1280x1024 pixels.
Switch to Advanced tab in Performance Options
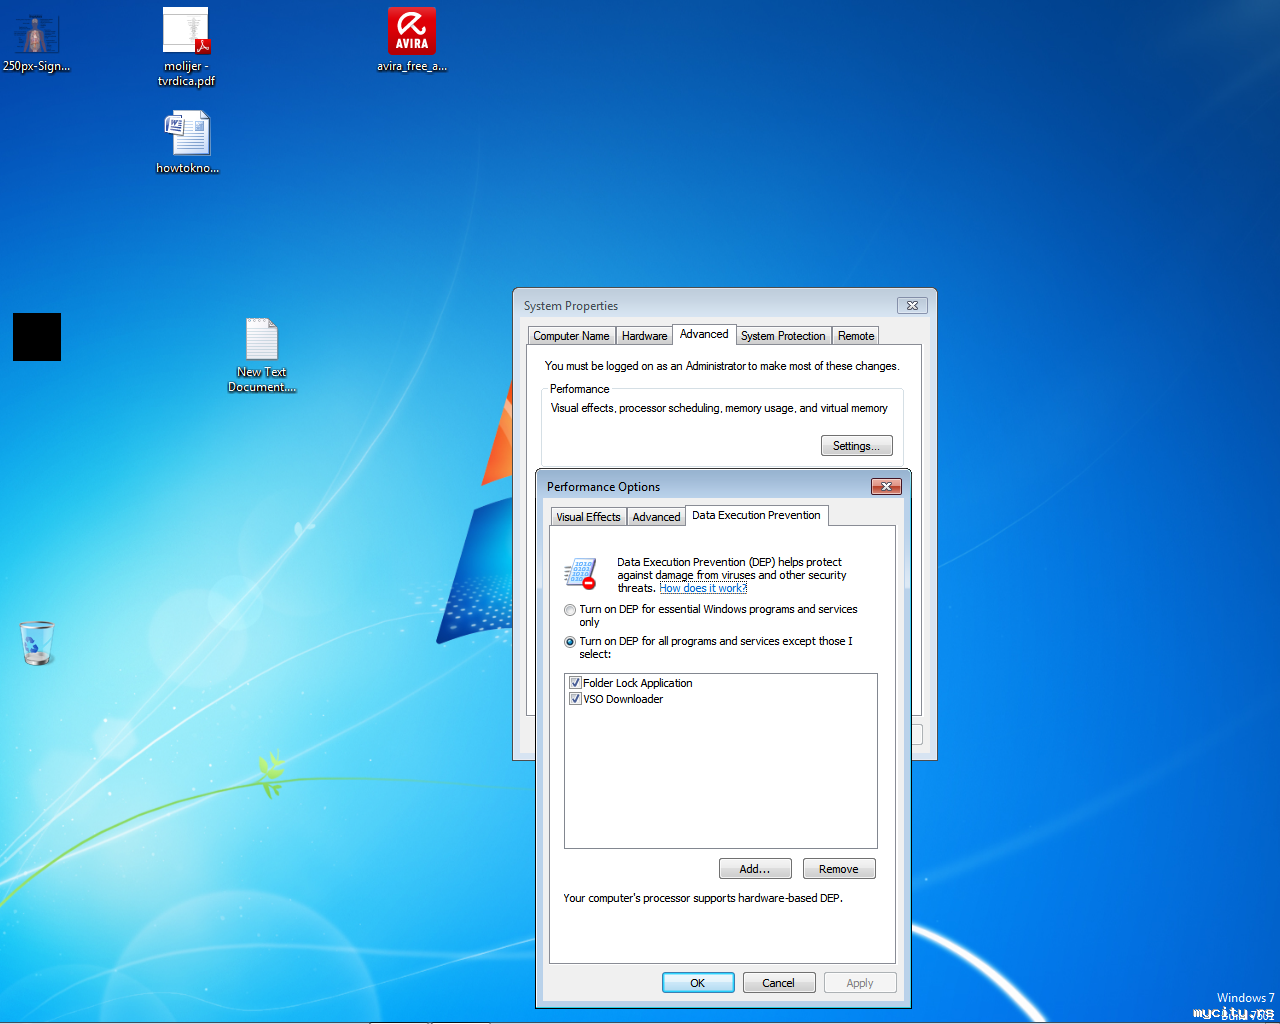pos(656,517)
